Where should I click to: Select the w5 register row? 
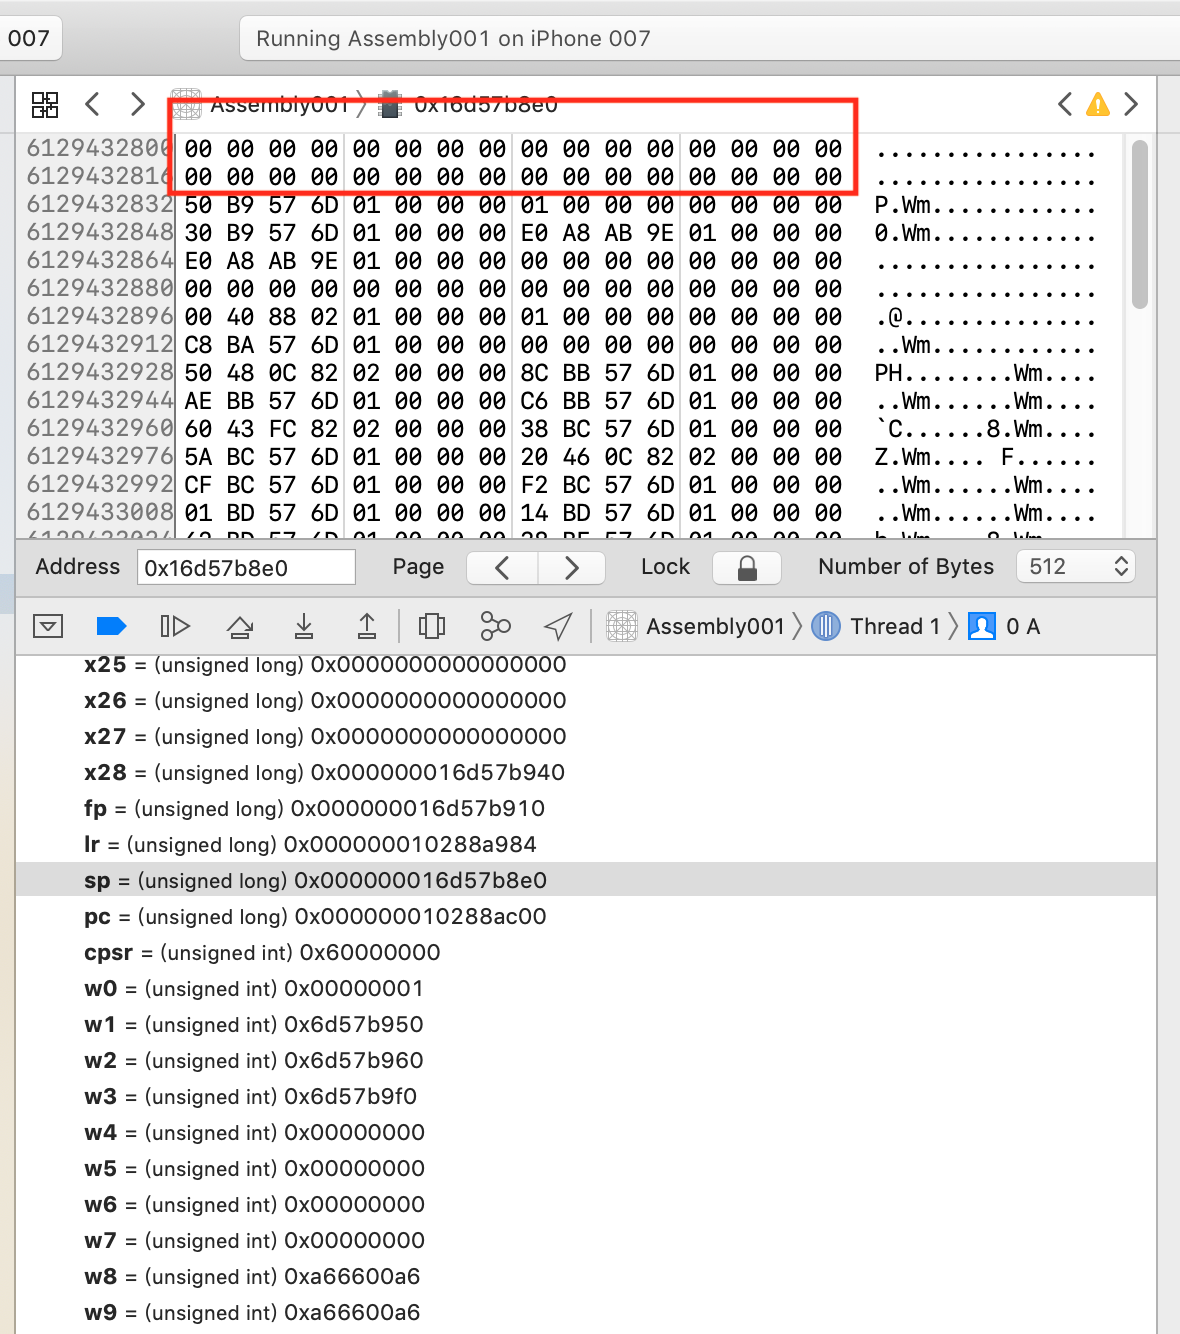point(586,1169)
